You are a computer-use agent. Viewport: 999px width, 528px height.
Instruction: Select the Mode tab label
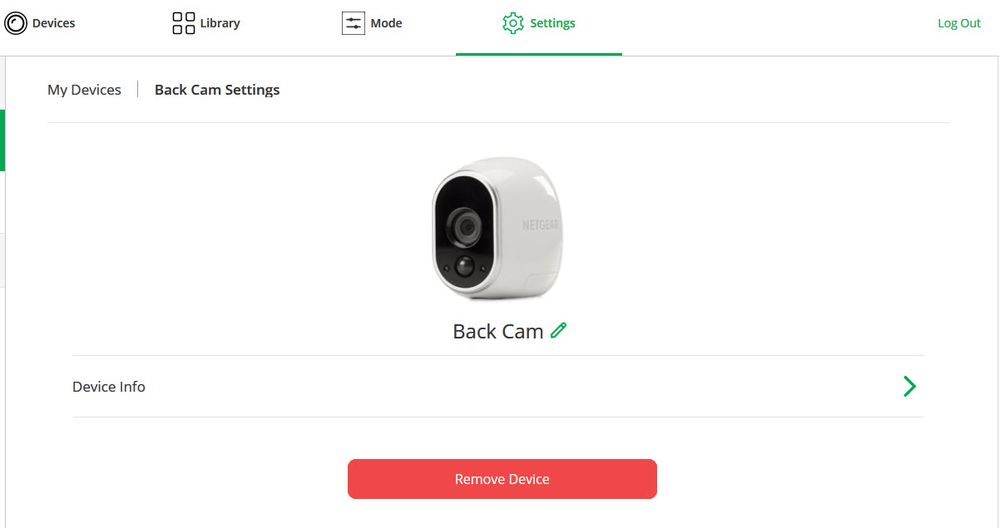[386, 23]
